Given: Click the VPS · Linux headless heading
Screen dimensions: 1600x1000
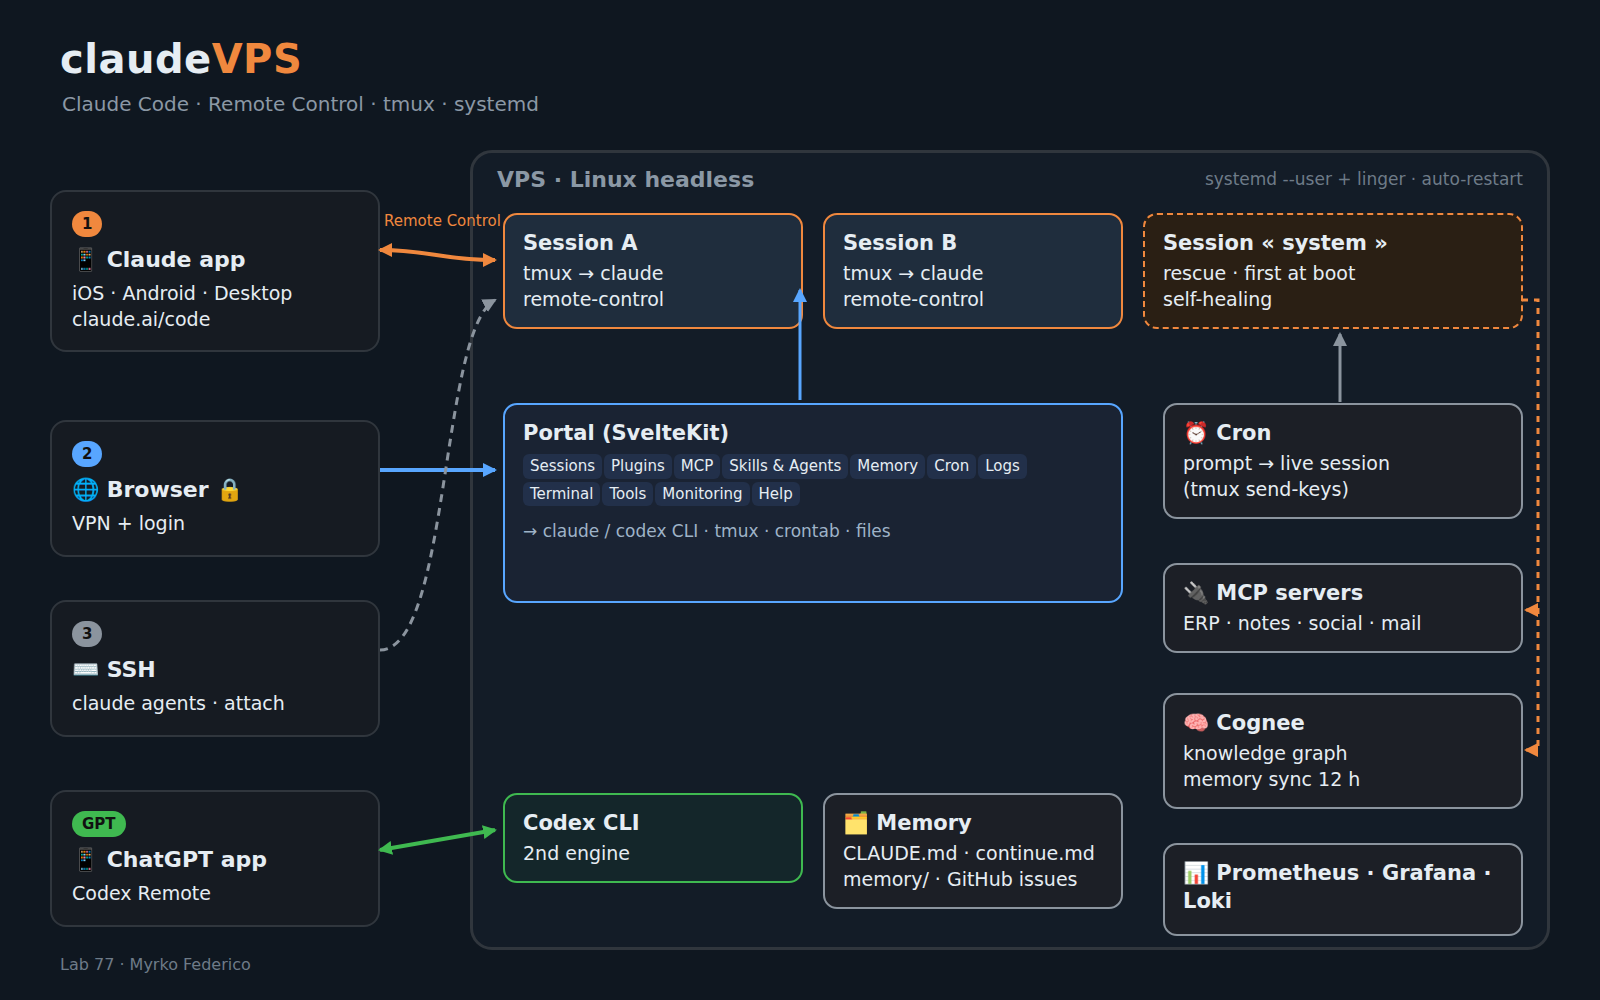Looking at the screenshot, I should (625, 180).
